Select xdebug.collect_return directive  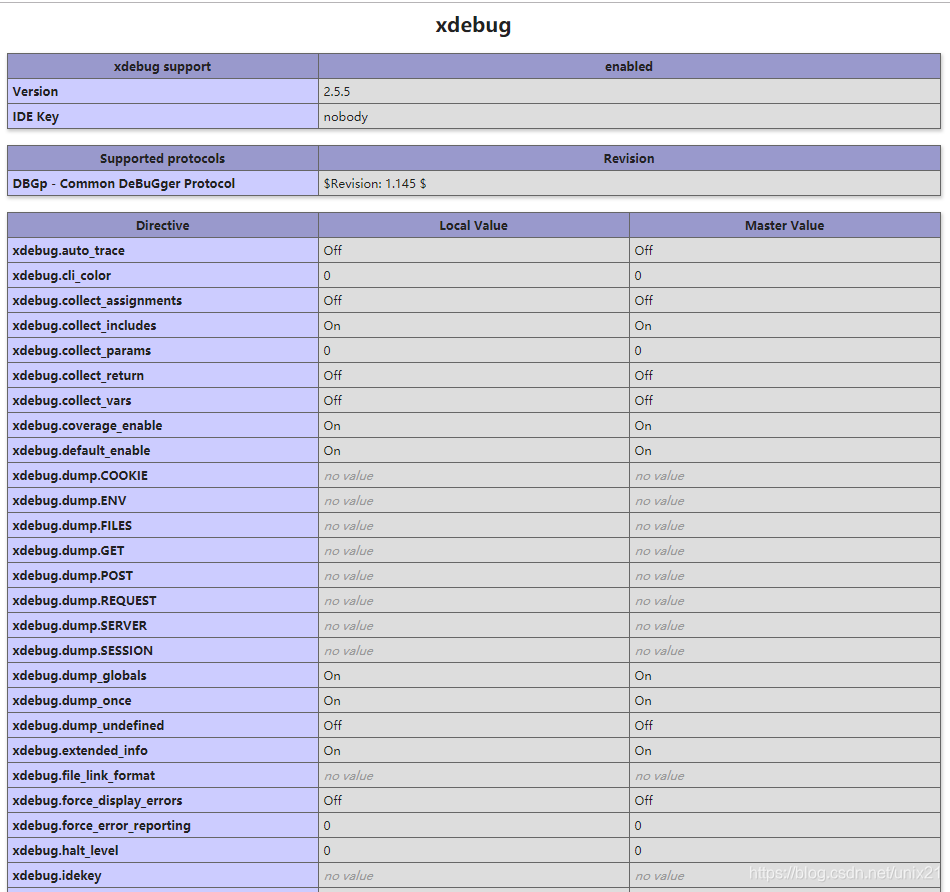pyautogui.click(x=78, y=375)
